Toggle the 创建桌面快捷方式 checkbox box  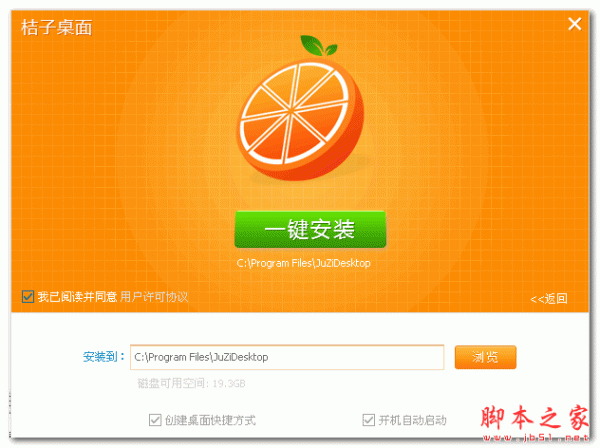(x=155, y=420)
